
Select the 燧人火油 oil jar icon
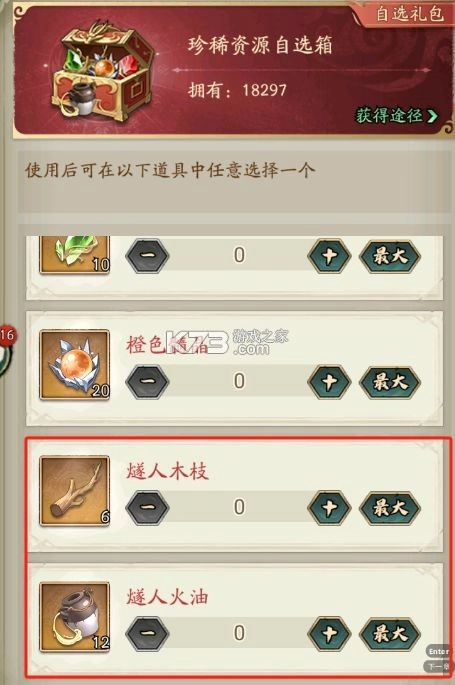click(x=75, y=617)
